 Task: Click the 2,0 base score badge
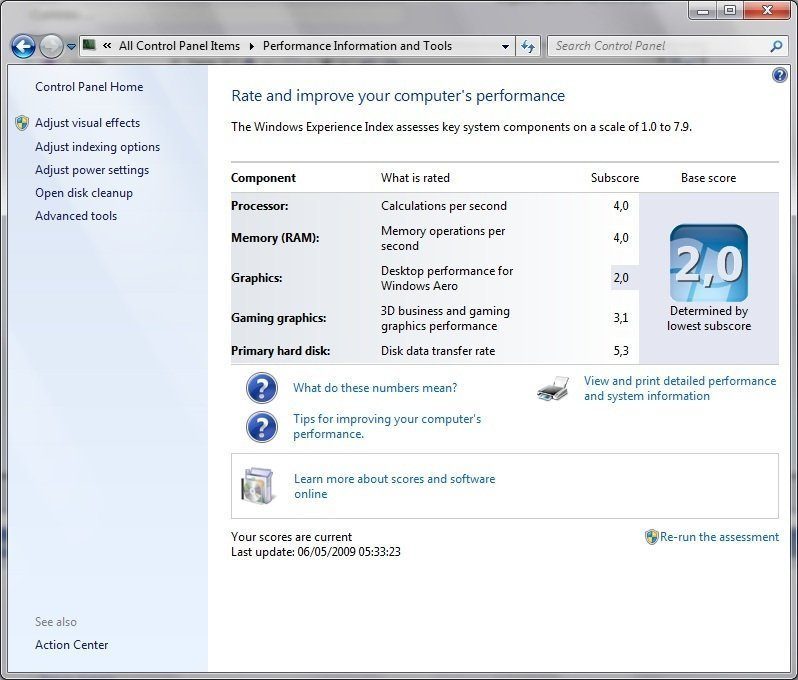pyautogui.click(x=708, y=263)
